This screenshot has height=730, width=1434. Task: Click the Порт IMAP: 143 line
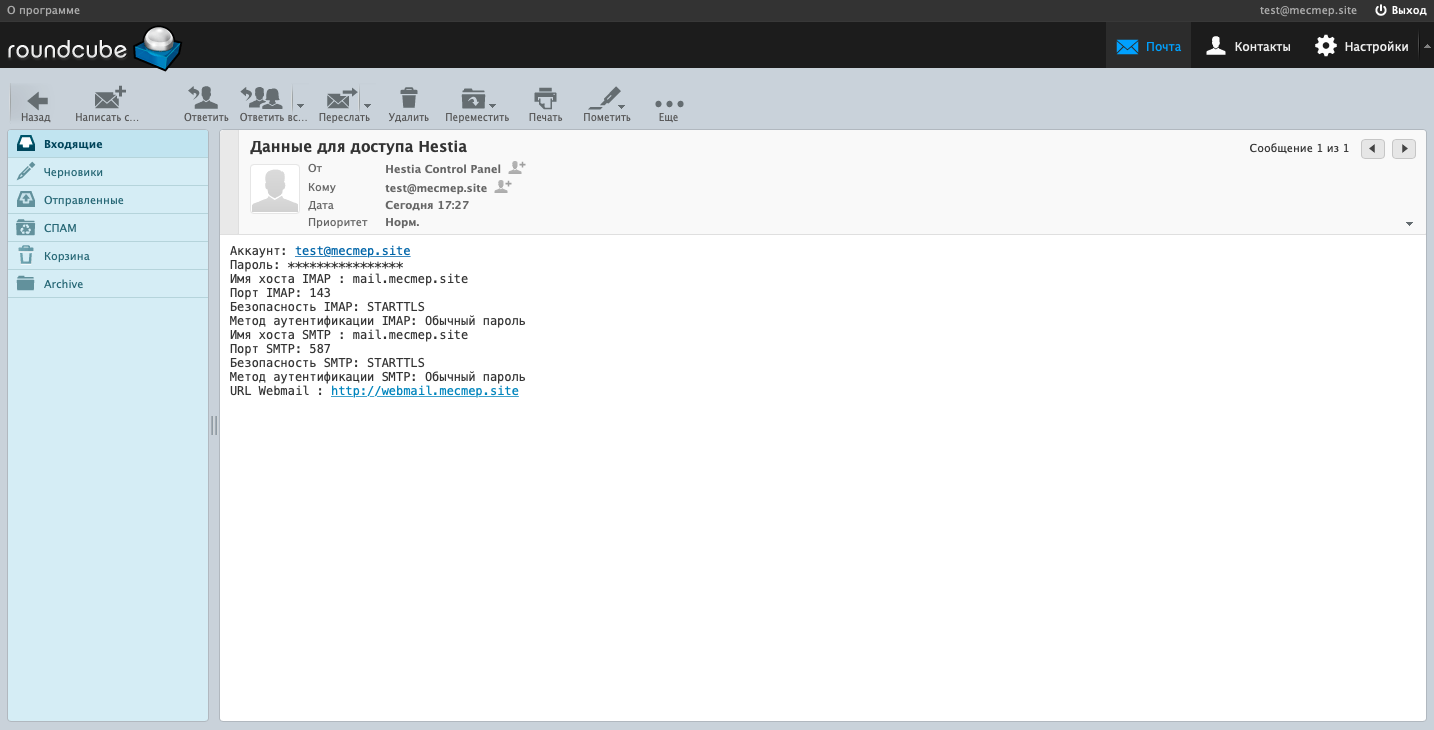[280, 293]
